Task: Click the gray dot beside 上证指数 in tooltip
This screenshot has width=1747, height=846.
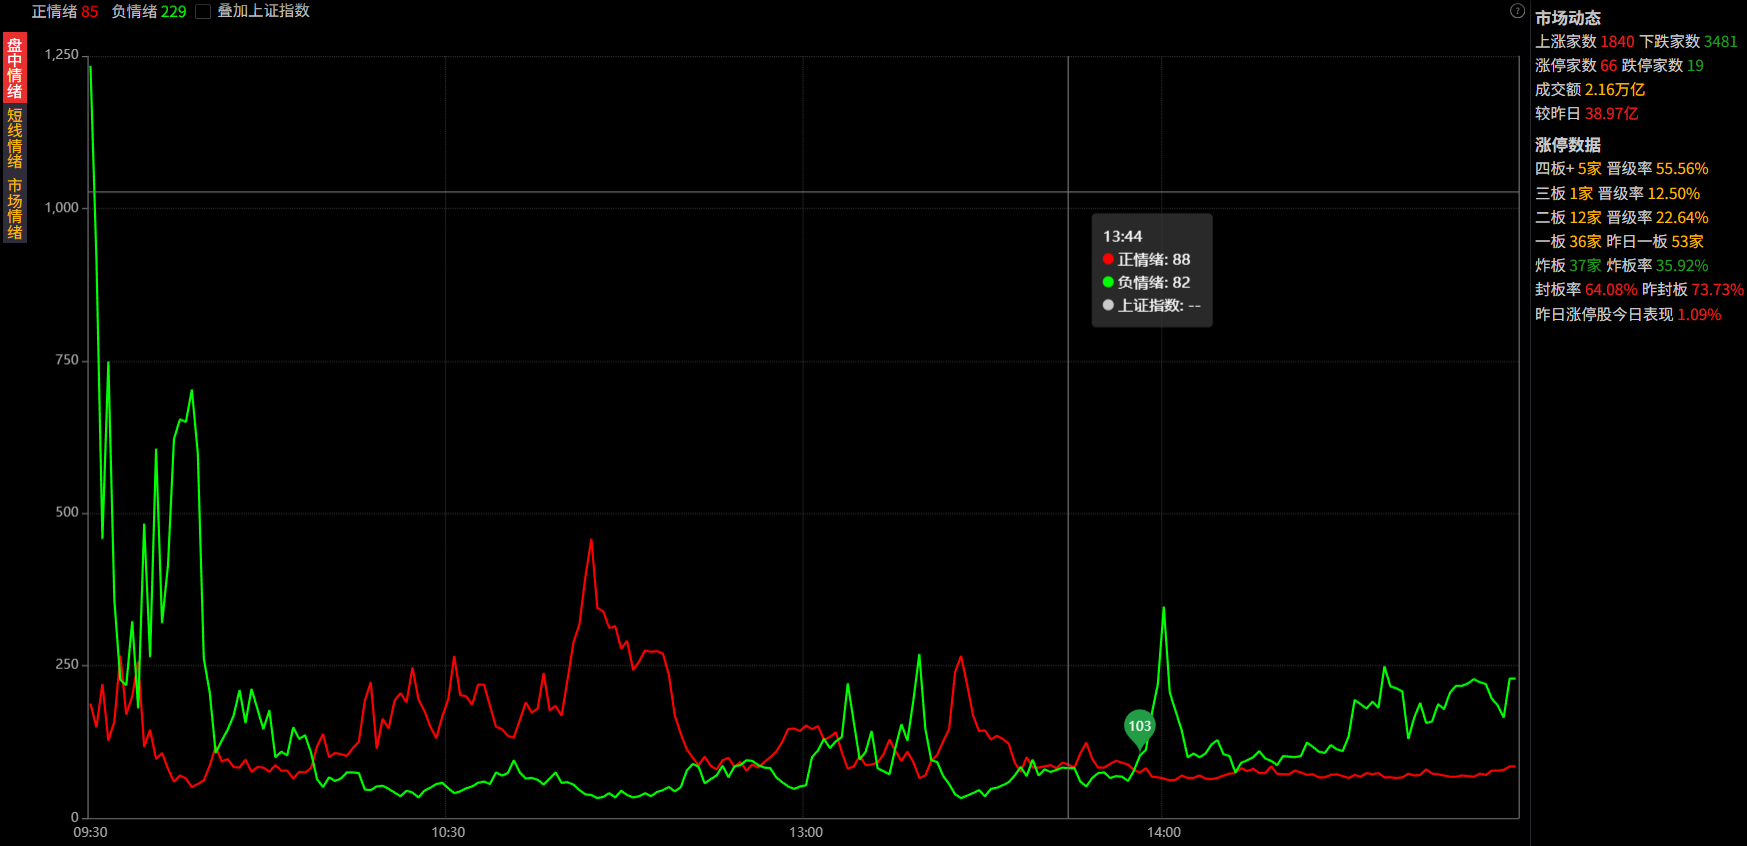Action: coord(1108,305)
